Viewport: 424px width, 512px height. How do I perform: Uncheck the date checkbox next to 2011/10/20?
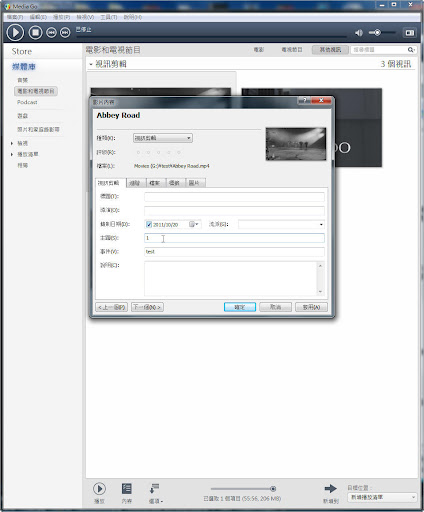[149, 225]
